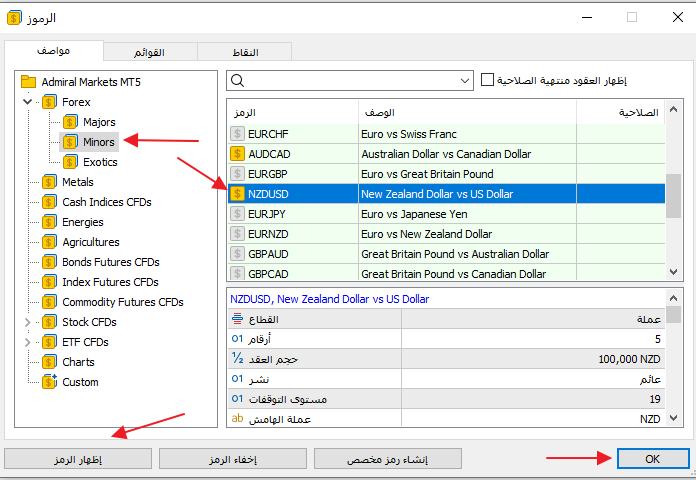Click the Custom group icon with plus
The width and height of the screenshot is (696, 480).
[x=49, y=382]
